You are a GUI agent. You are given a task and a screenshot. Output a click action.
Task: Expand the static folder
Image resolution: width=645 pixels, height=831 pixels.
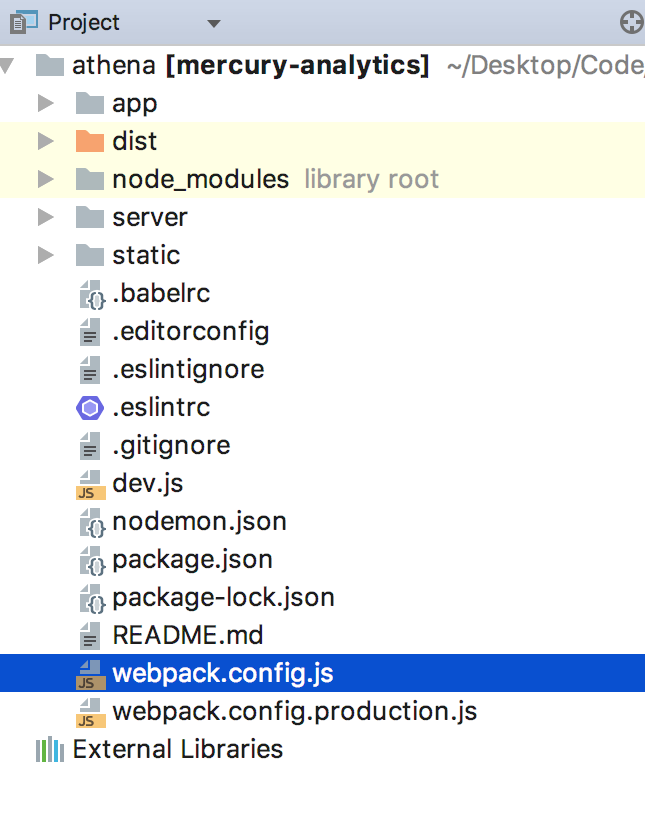pos(46,255)
